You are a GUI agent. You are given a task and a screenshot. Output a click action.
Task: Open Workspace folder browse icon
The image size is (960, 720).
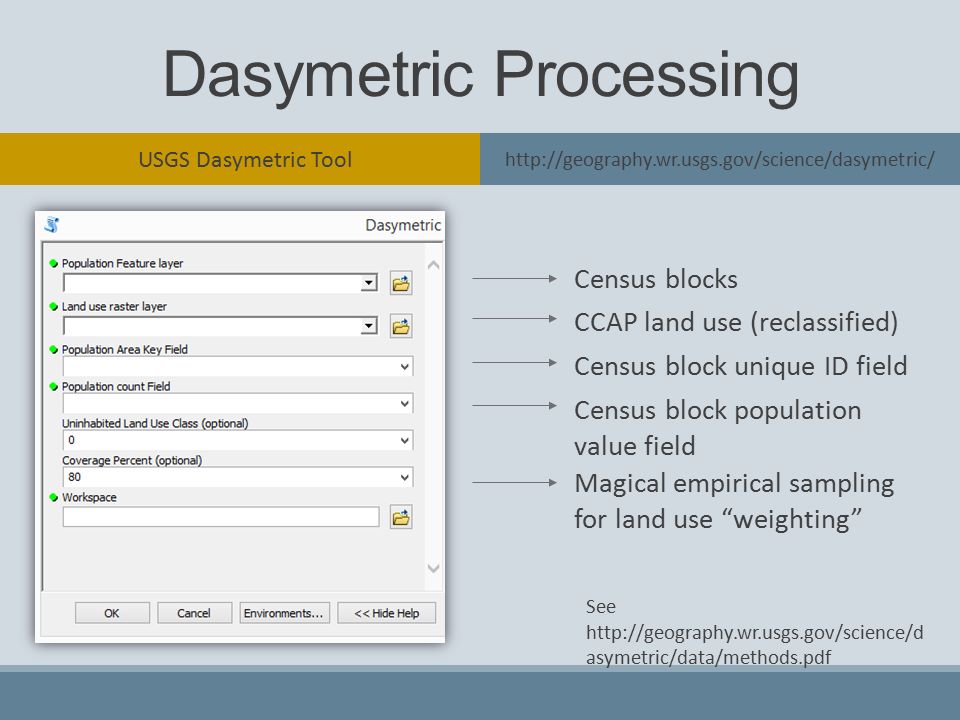(401, 517)
